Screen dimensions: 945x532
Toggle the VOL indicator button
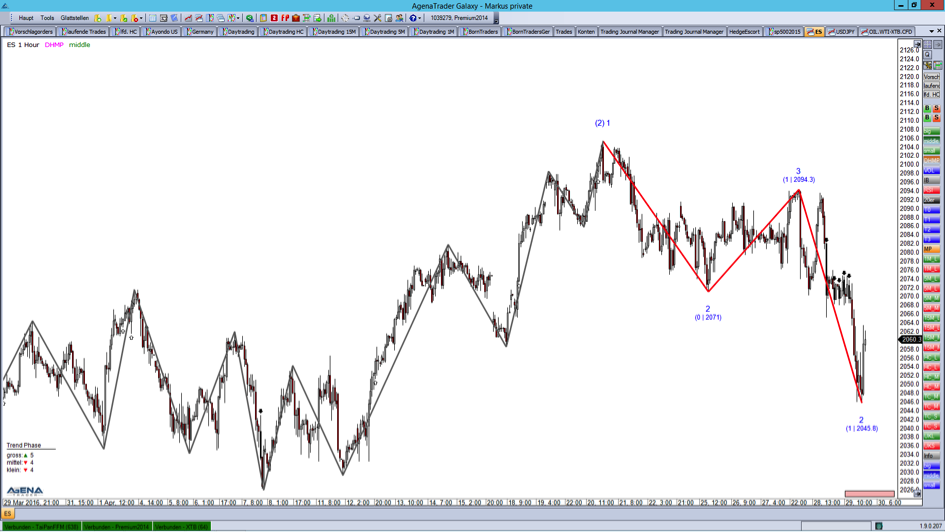tap(932, 171)
